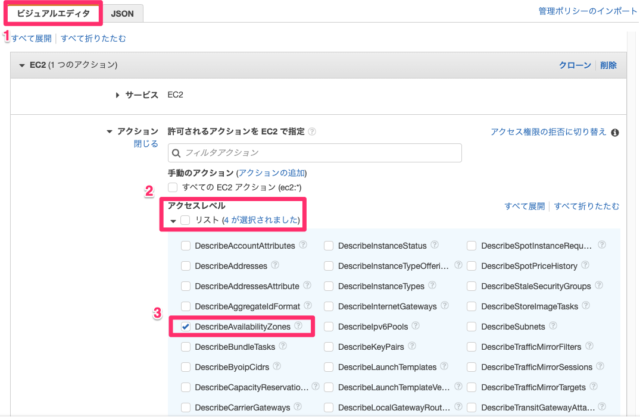The image size is (640, 420).
Task: Click help icon next to DescribeAvailabilityZones
Action: click(298, 326)
